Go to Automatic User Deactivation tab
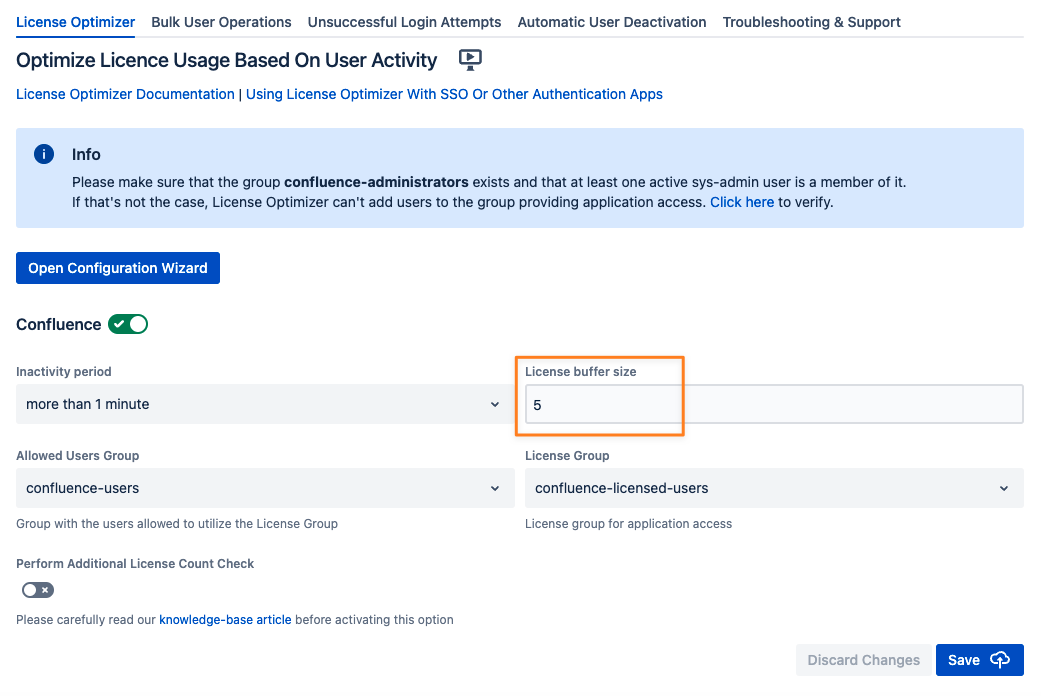Viewport: 1041px width, 696px height. pos(612,22)
